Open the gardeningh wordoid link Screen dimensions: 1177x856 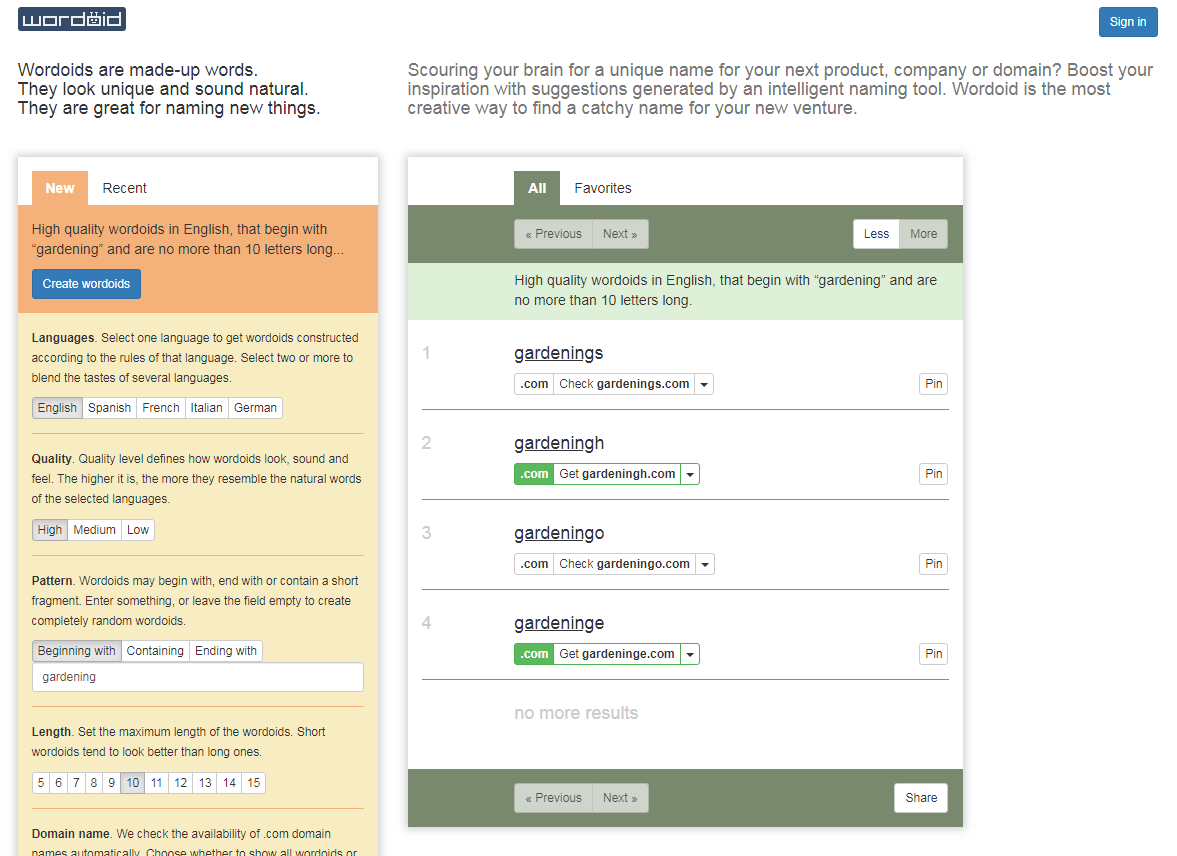[x=559, y=442]
